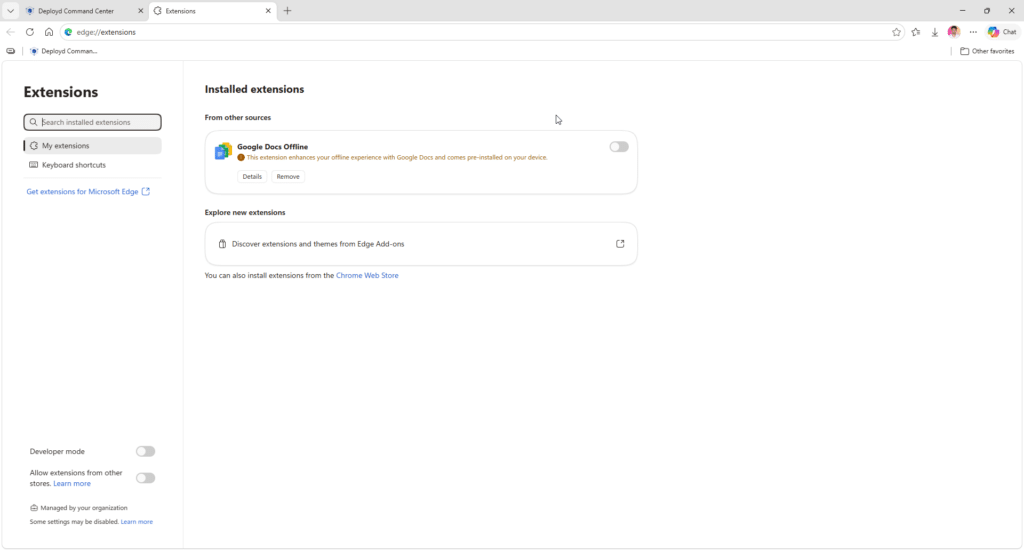
Task: Click the Managed by your organization text
Action: click(84, 508)
